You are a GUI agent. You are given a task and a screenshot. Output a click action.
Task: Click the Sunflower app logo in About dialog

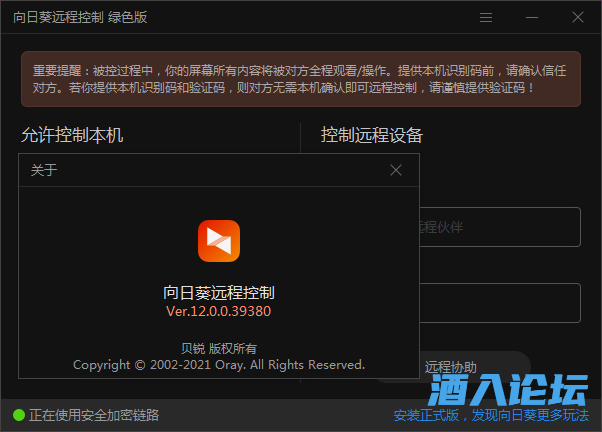tap(219, 241)
